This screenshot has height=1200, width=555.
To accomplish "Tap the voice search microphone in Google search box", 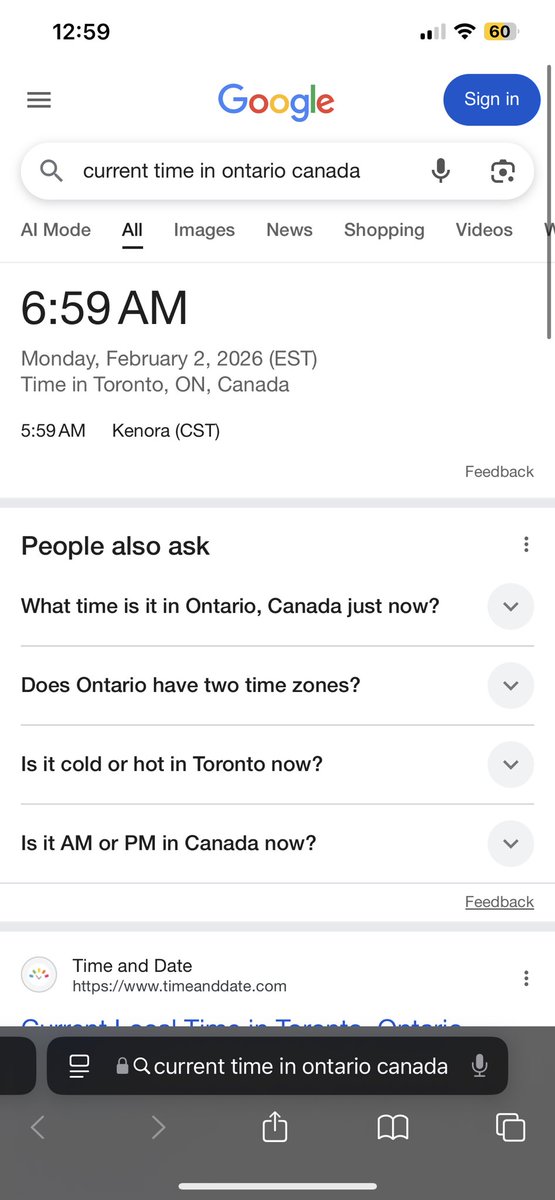I will (440, 171).
